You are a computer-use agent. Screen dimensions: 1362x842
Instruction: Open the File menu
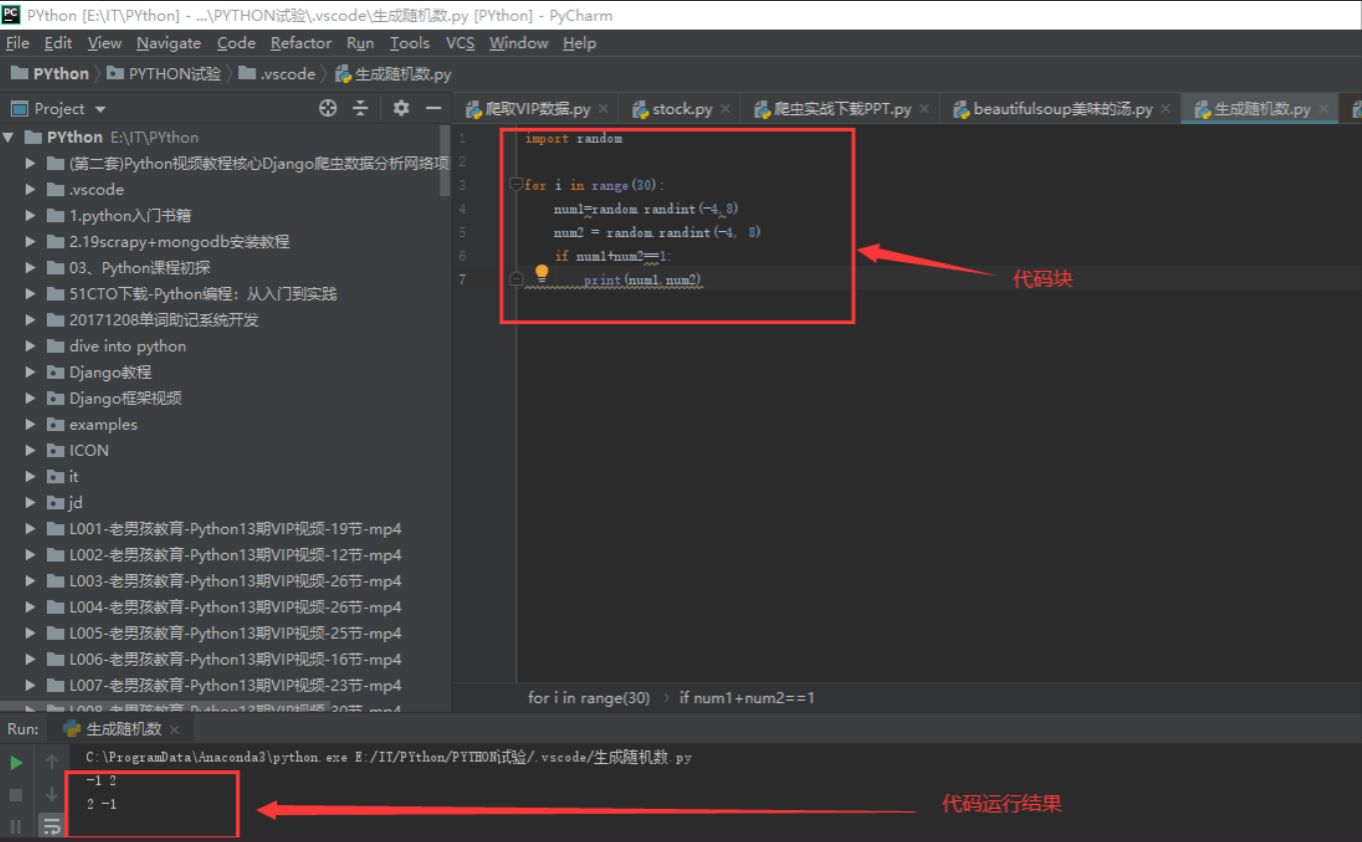tap(17, 43)
